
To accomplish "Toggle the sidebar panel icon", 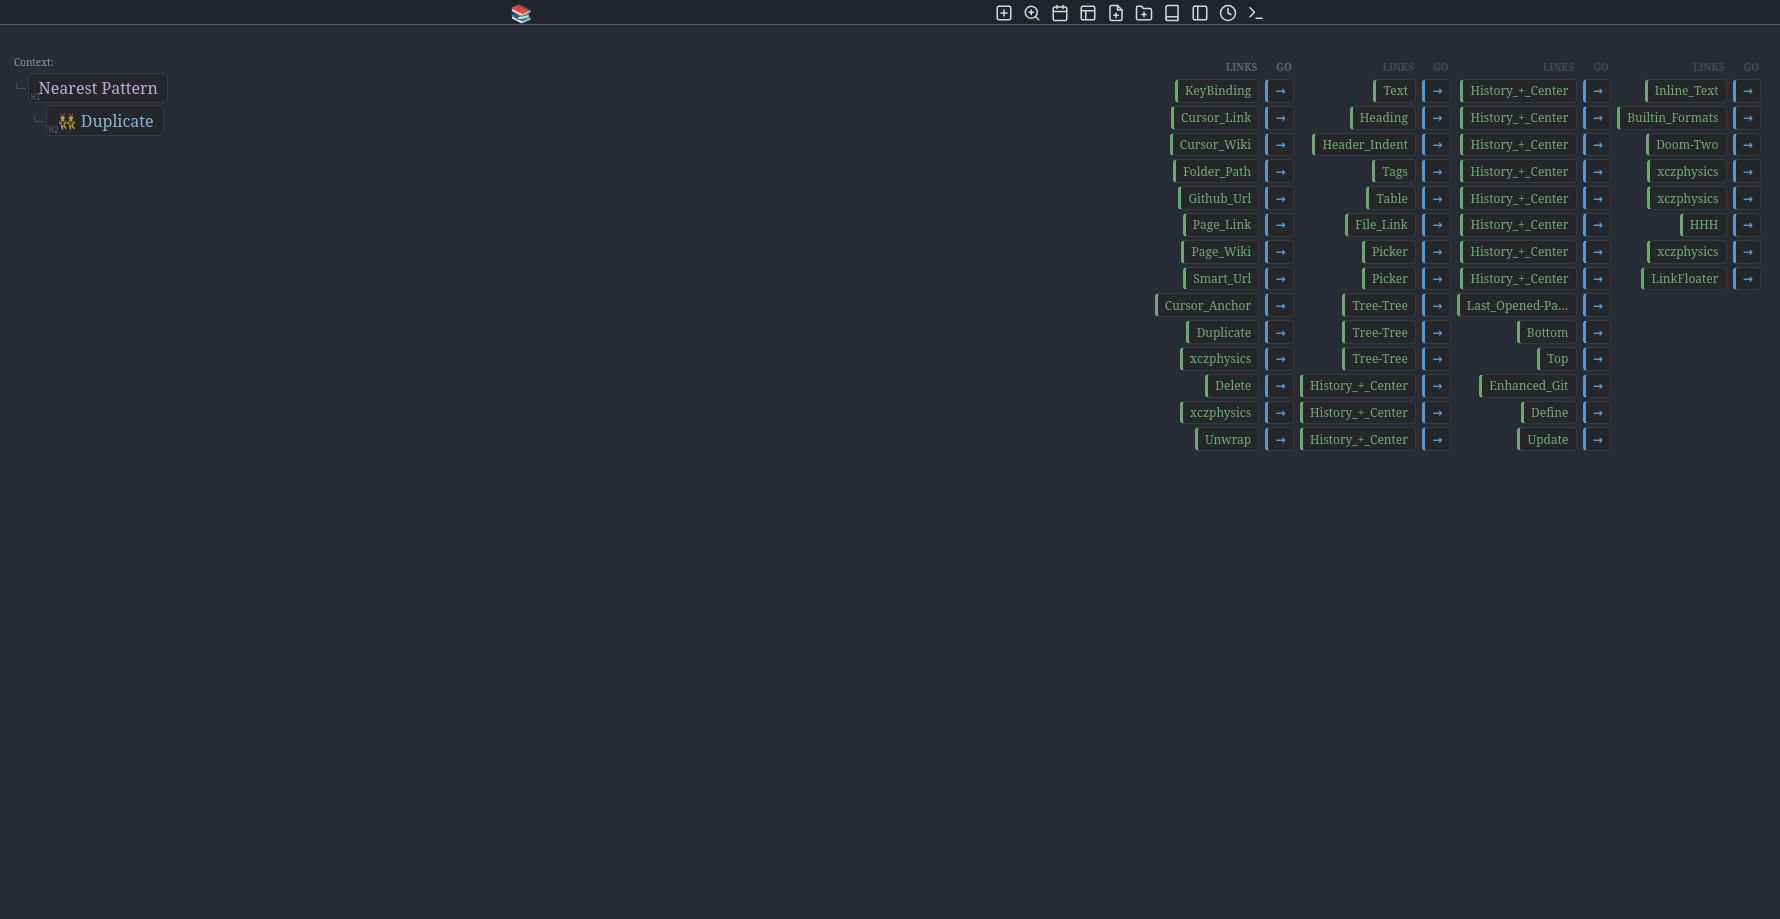I will [x=1200, y=13].
